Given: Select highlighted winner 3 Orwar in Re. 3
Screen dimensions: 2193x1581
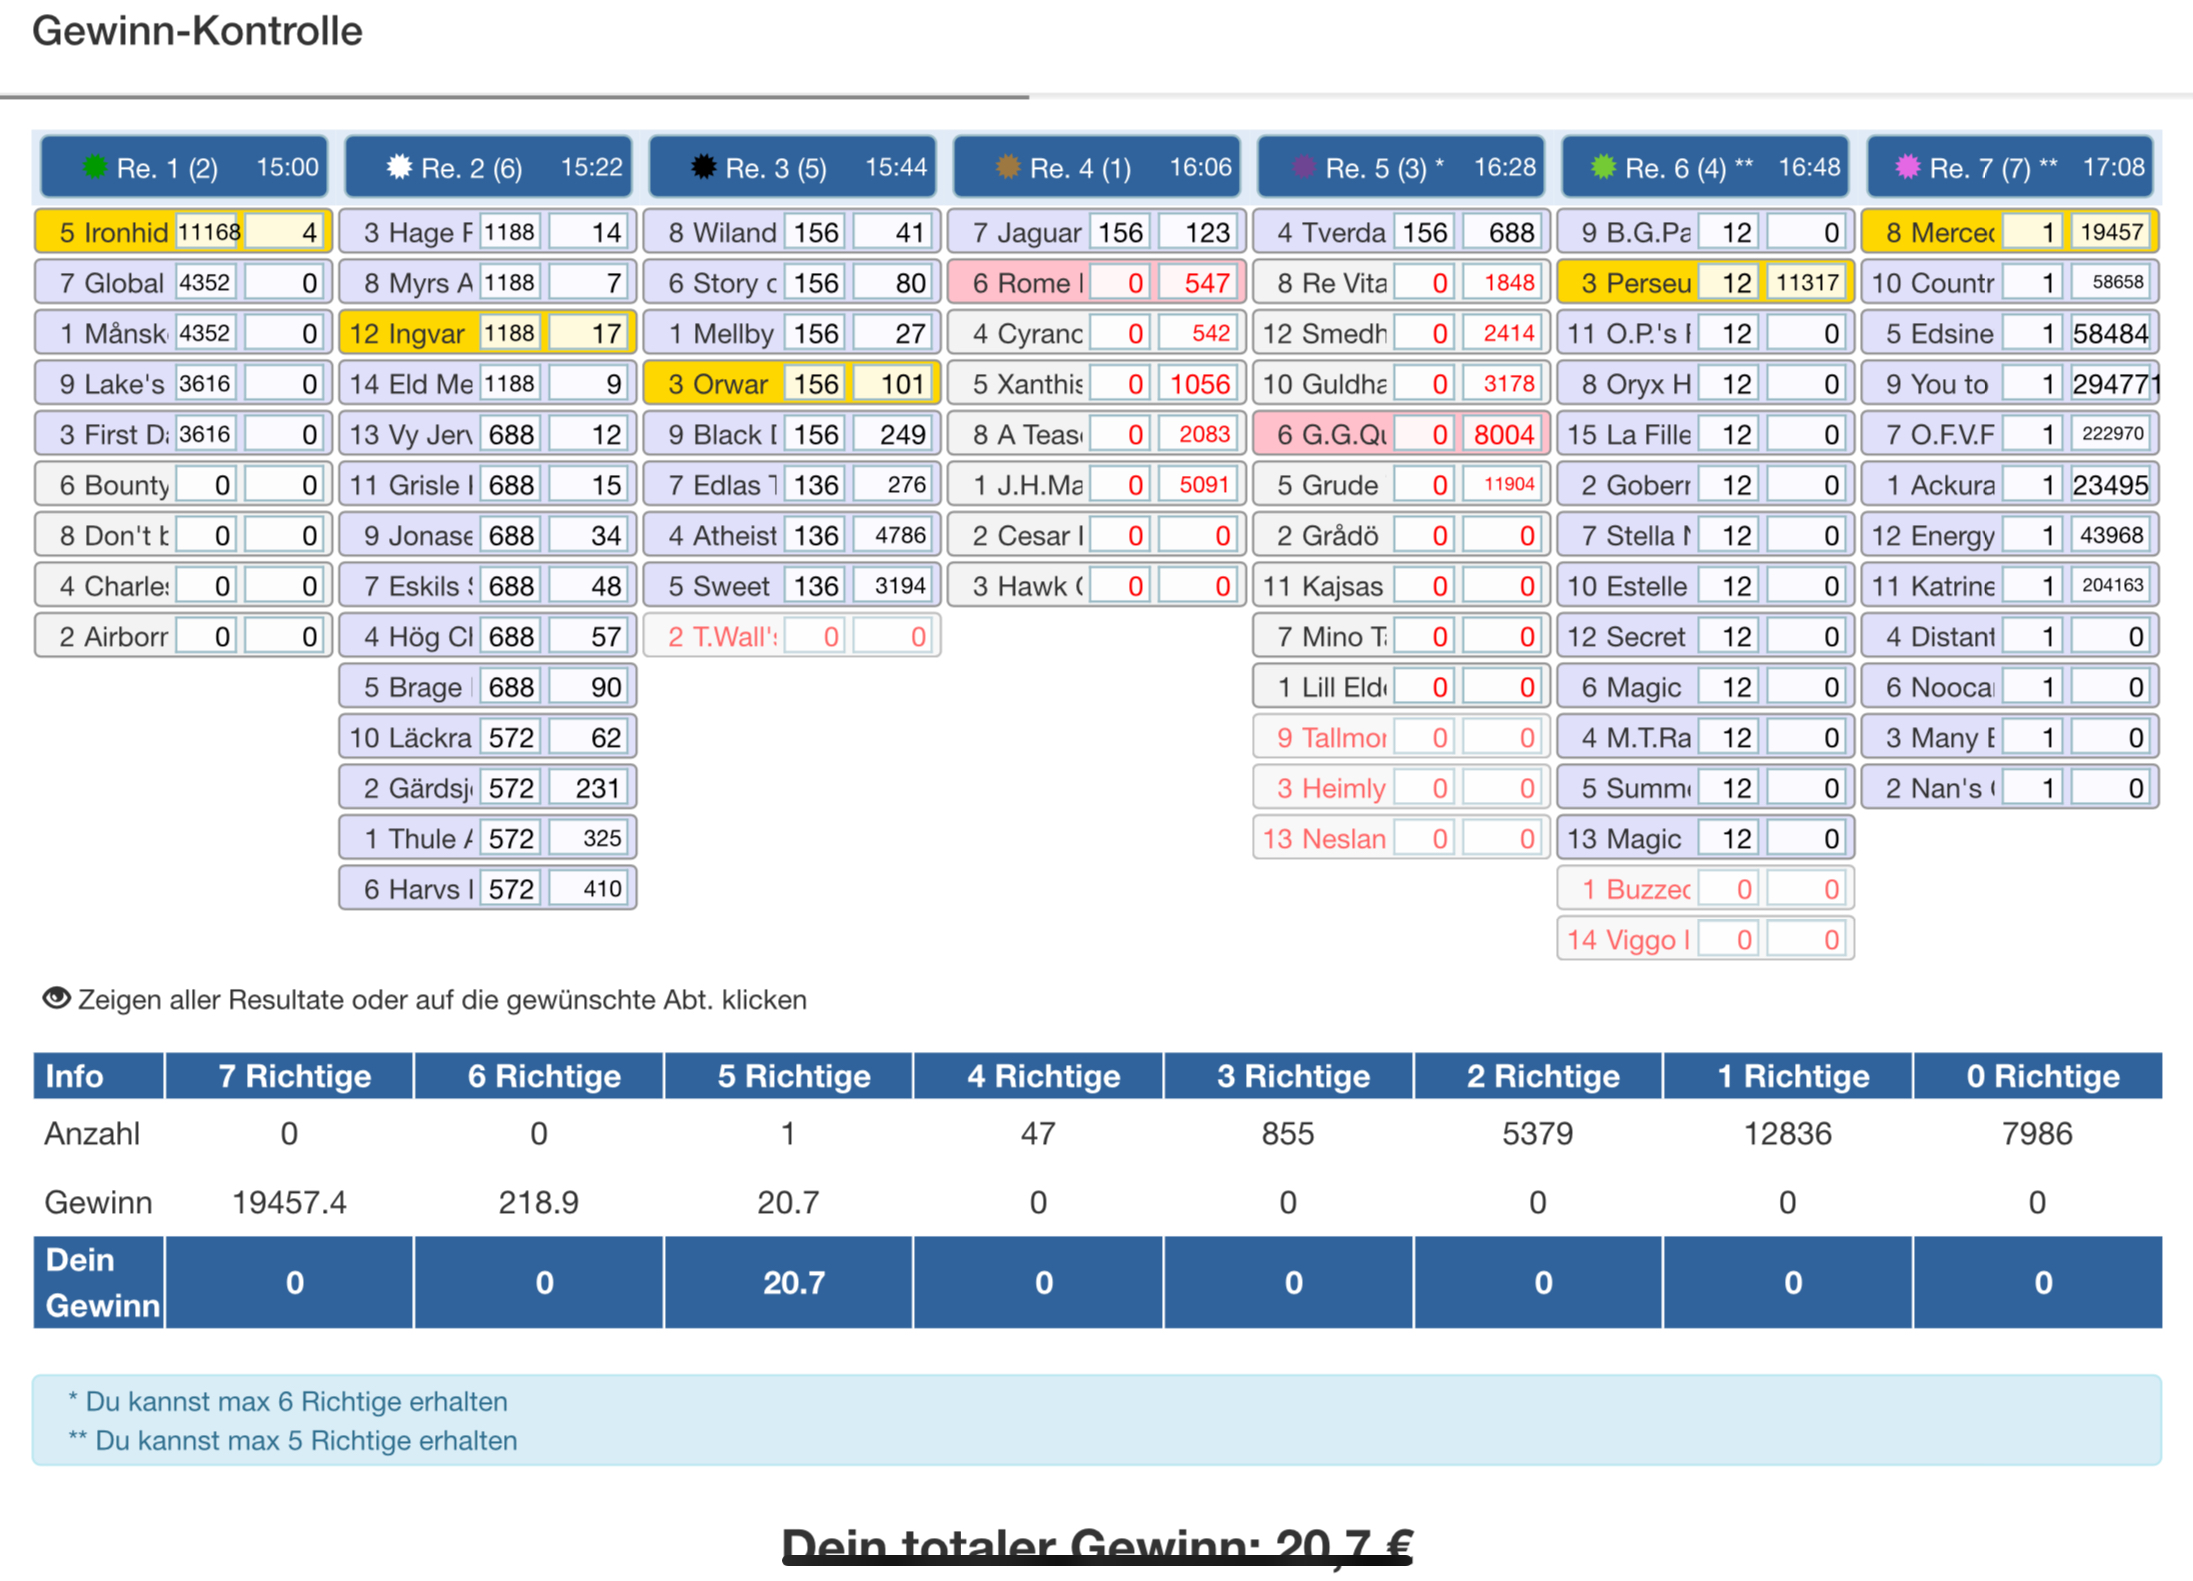Looking at the screenshot, I should pos(792,384).
